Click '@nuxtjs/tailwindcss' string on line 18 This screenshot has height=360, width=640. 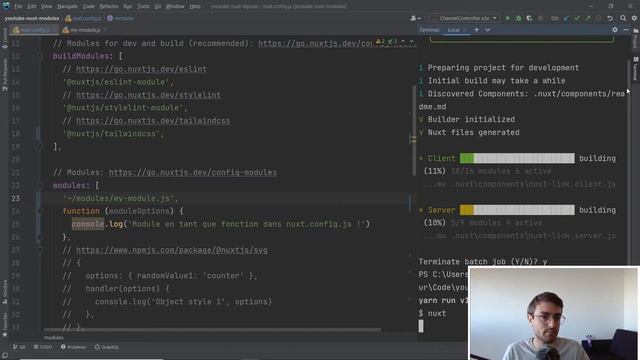click(111, 134)
